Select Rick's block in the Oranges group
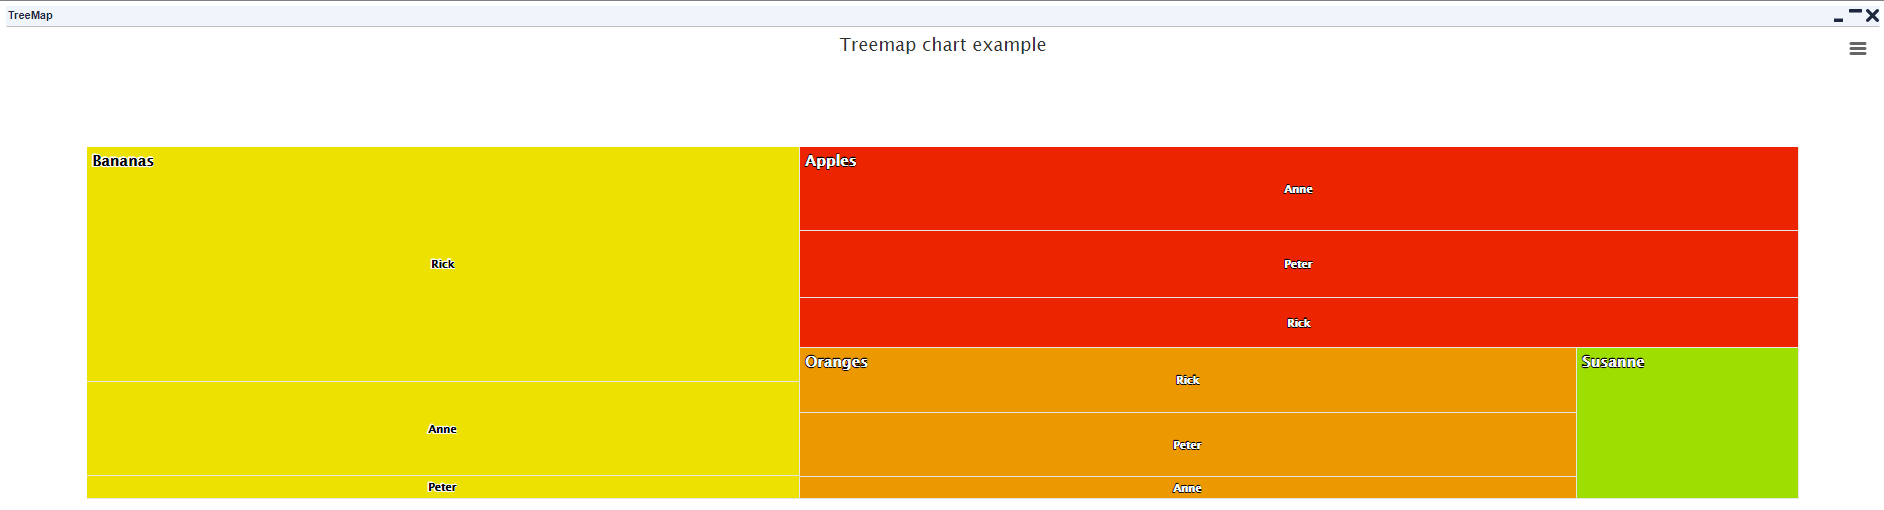Screen dimensions: 1884x510 (x=1187, y=380)
